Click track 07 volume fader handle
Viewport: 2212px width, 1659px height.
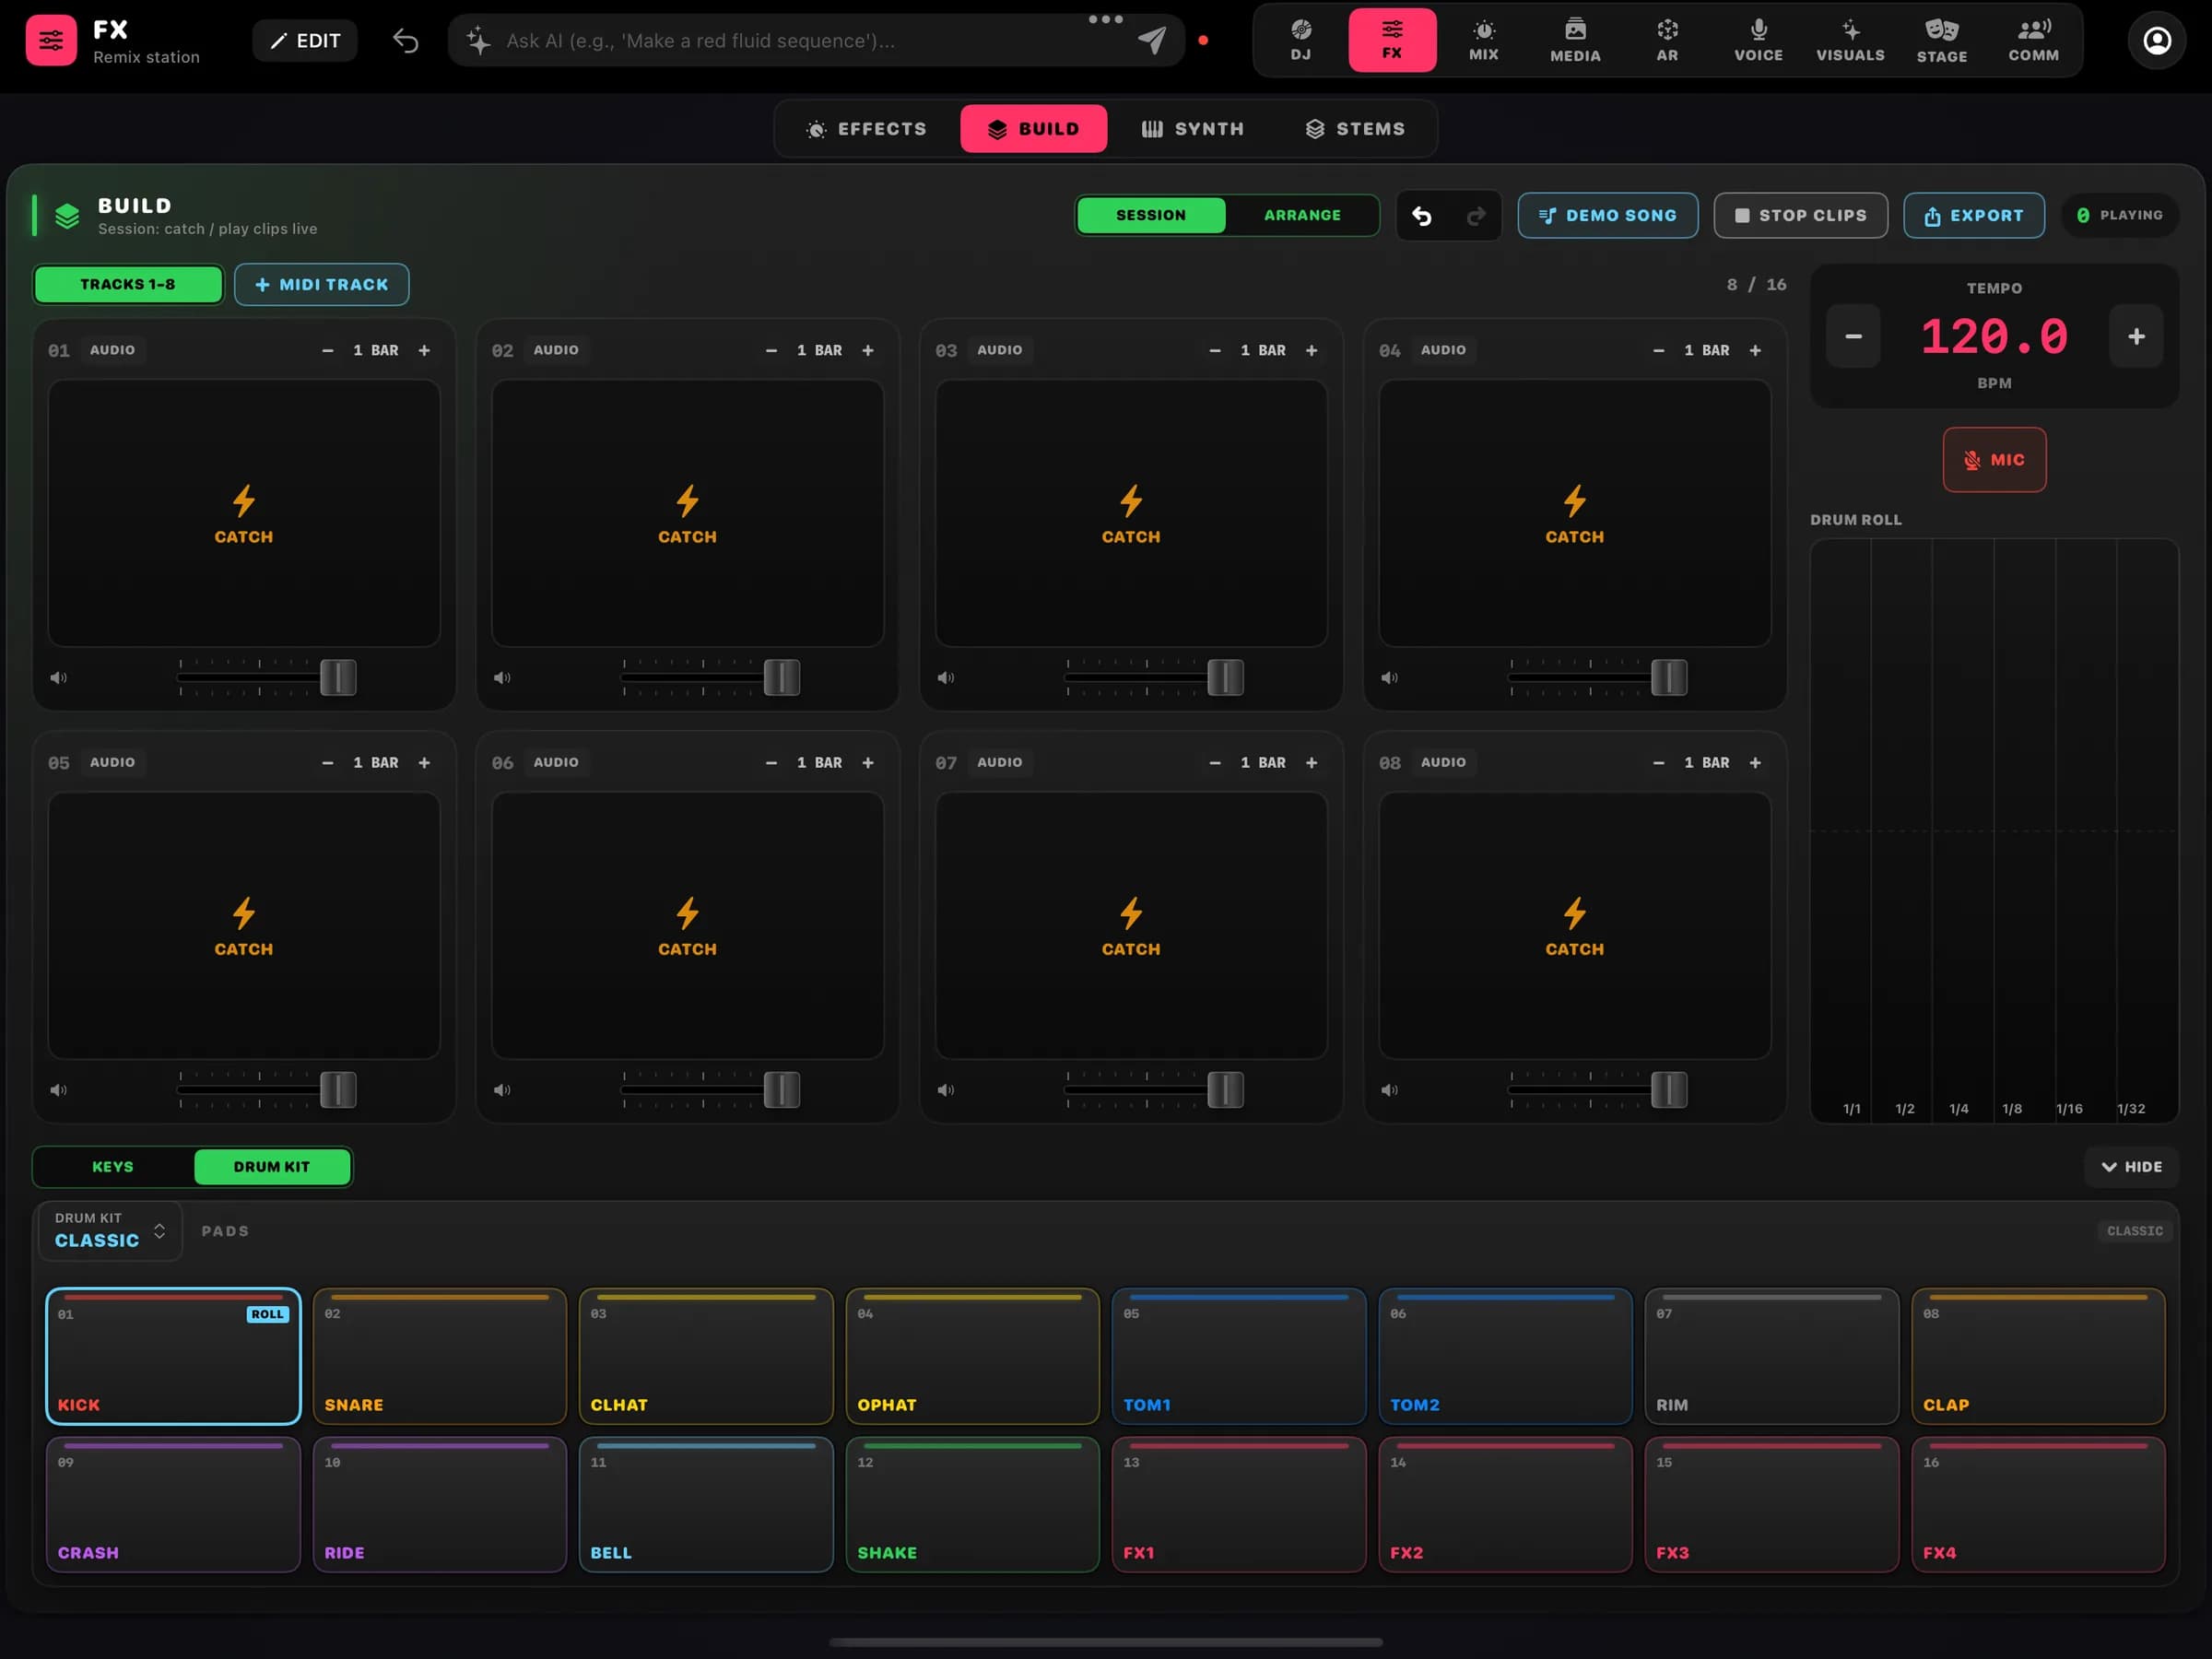pyautogui.click(x=1225, y=1090)
